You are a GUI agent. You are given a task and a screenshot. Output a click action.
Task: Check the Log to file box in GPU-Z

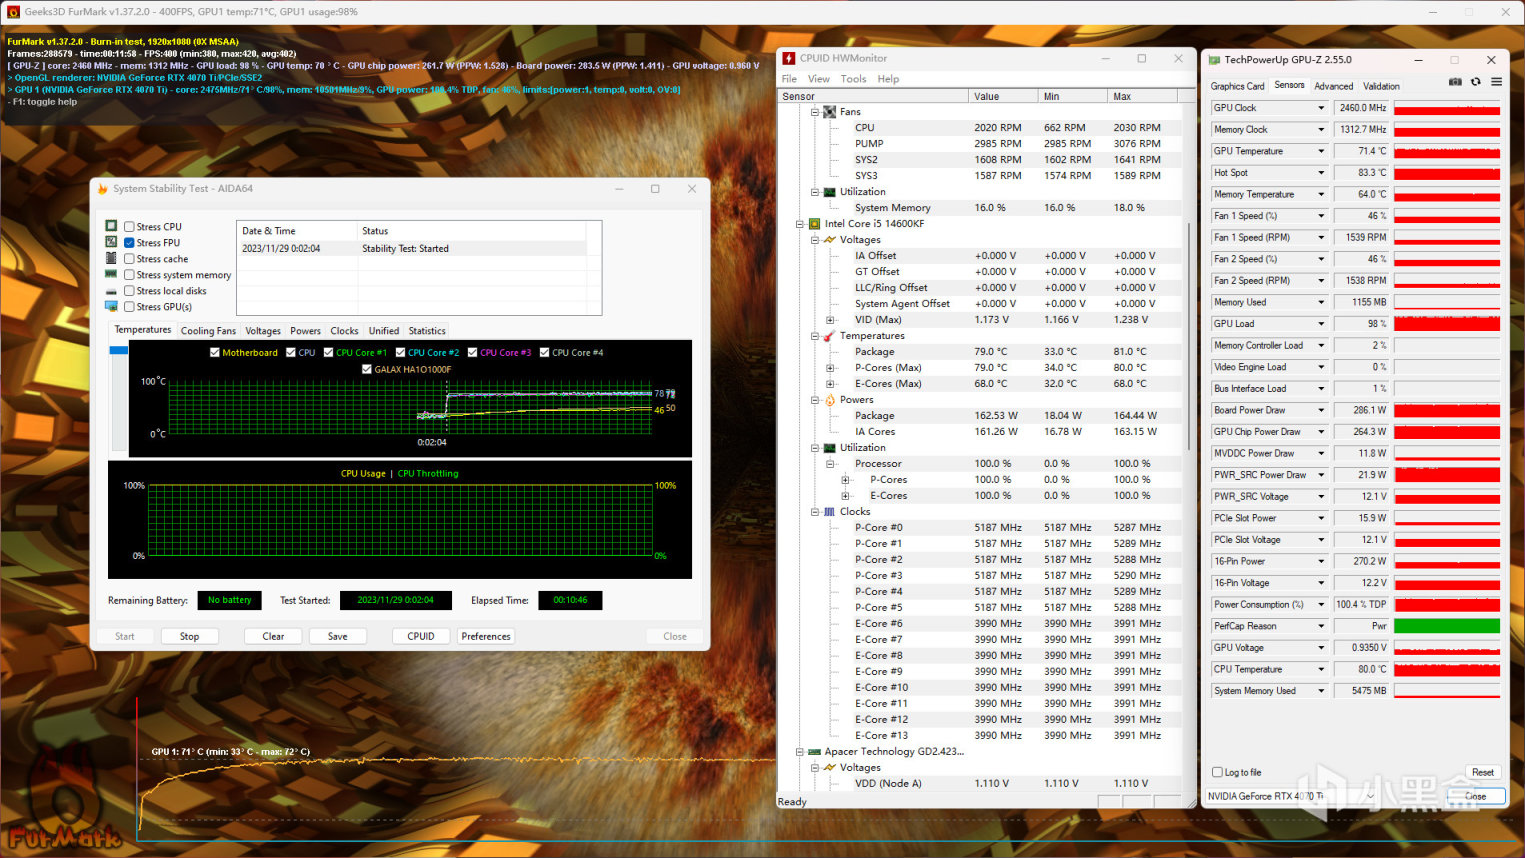[1217, 772]
